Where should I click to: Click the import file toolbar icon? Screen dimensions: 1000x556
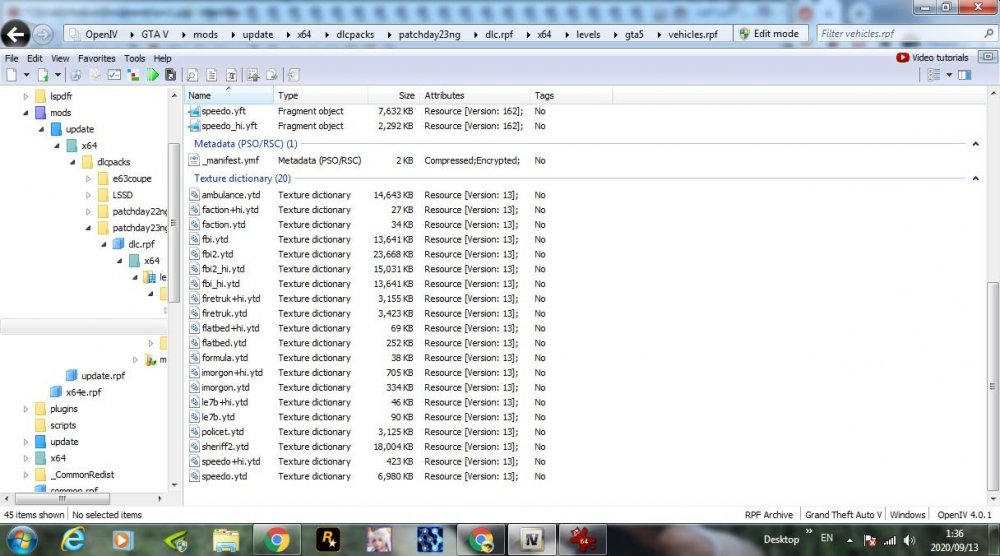click(x=43, y=75)
